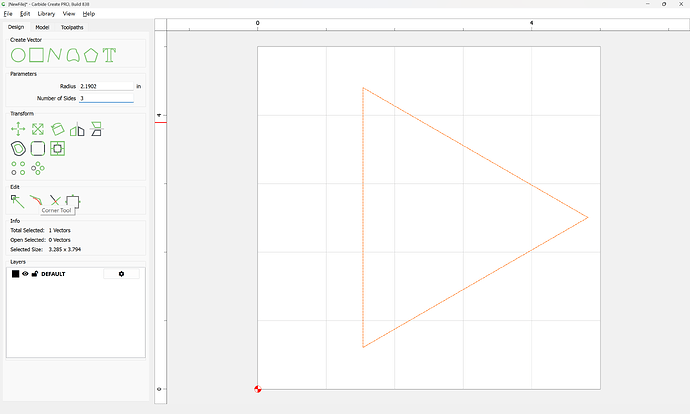Select the Rectangle vector tool
Viewport: 690px width, 414px height.
pyautogui.click(x=36, y=54)
